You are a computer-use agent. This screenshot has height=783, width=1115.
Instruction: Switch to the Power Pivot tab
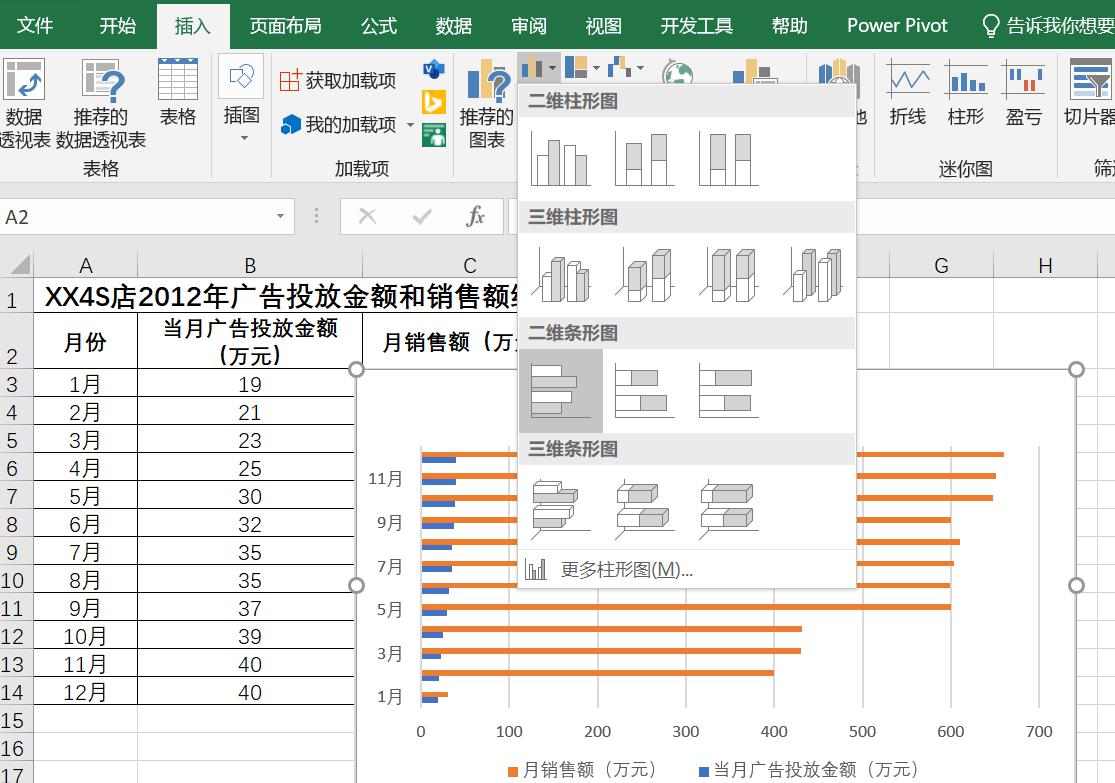pos(897,26)
